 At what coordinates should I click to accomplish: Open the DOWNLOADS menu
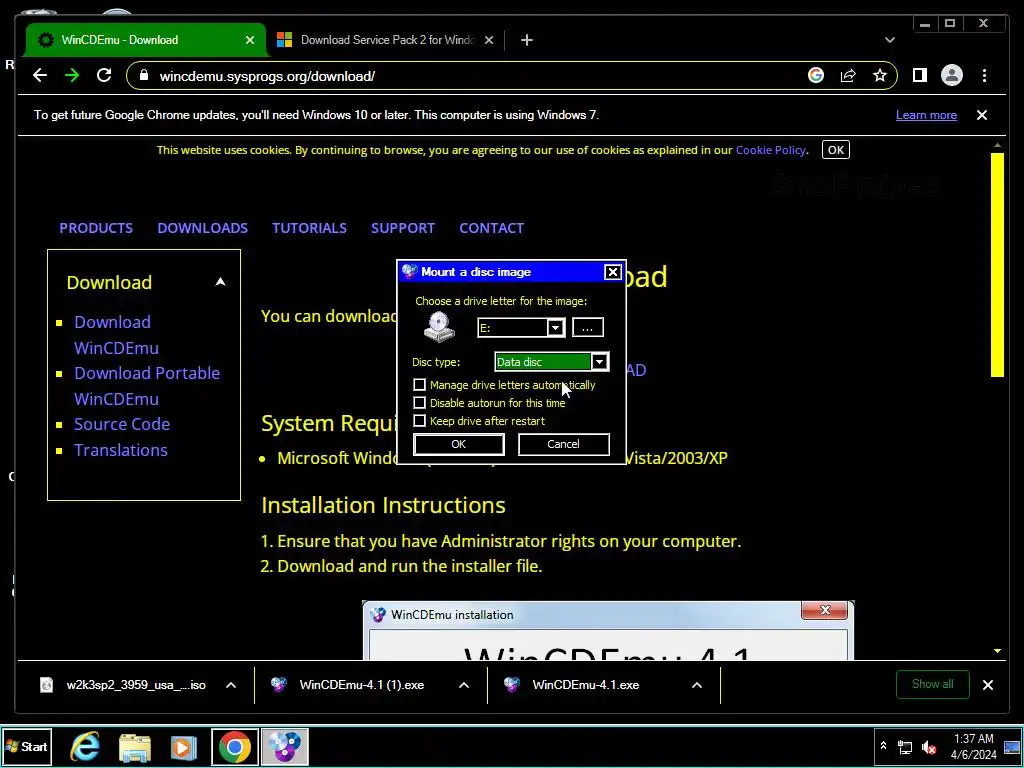click(x=202, y=228)
